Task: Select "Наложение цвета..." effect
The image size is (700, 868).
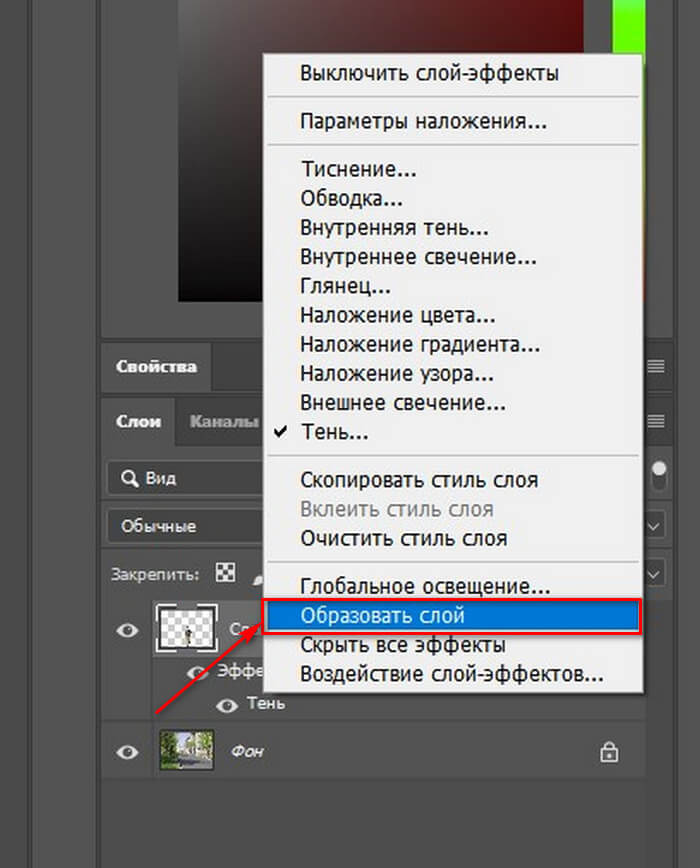Action: point(397,316)
